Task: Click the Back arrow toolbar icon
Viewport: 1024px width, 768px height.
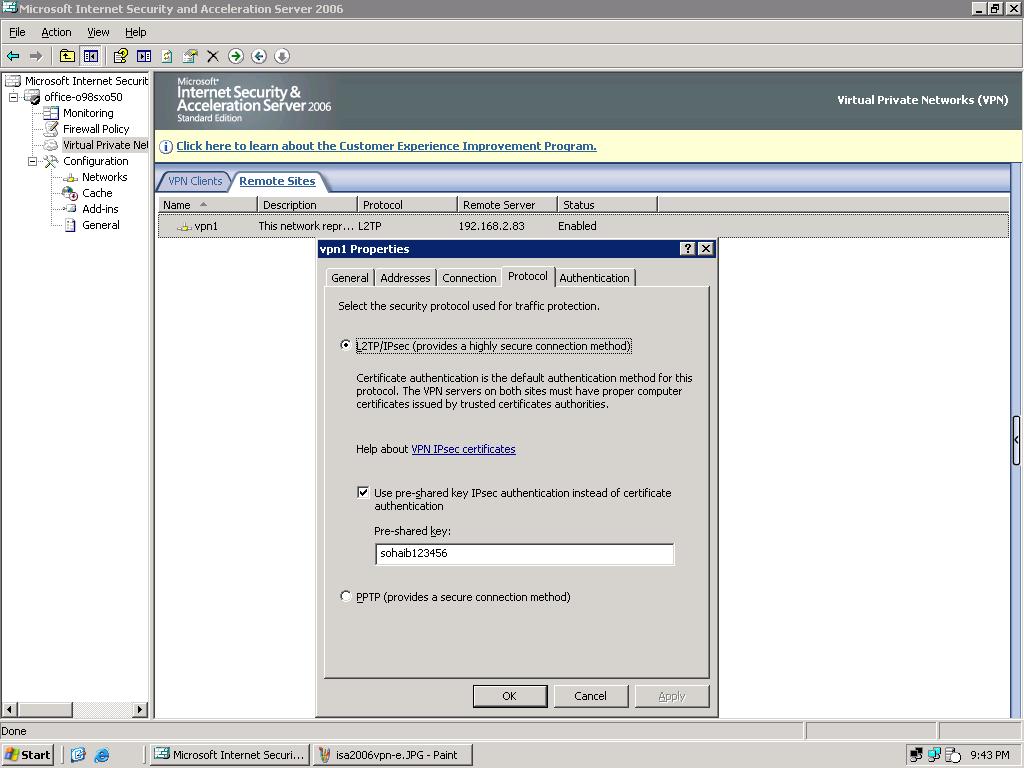Action: point(13,56)
